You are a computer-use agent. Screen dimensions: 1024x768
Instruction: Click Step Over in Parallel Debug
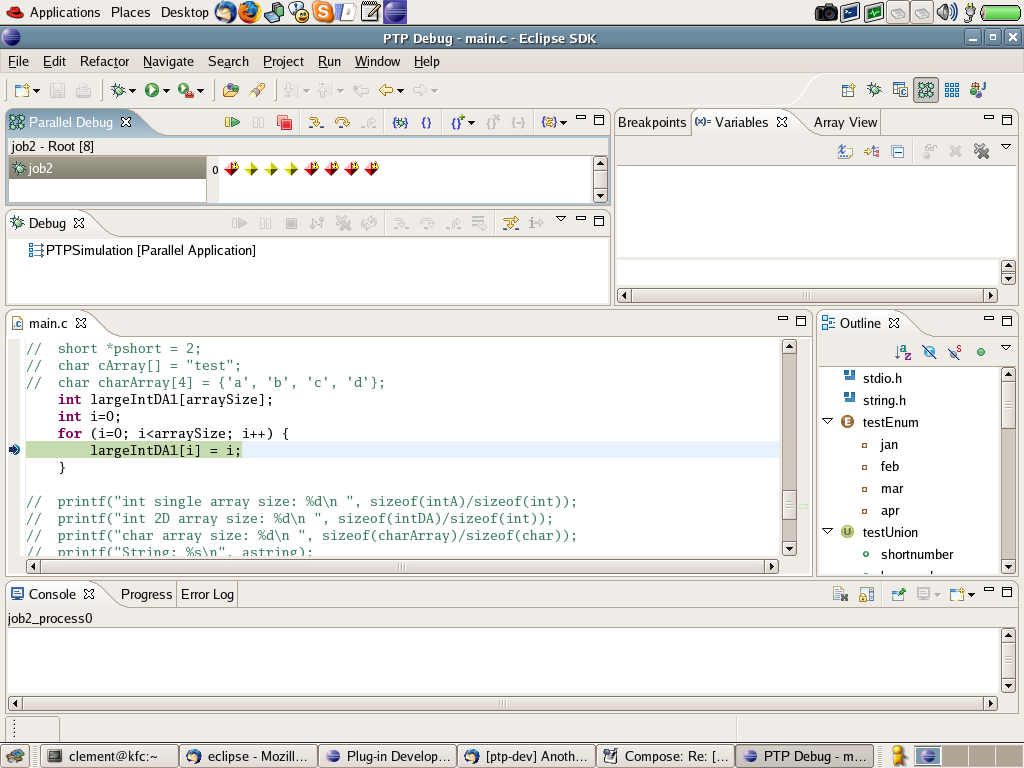[x=342, y=122]
